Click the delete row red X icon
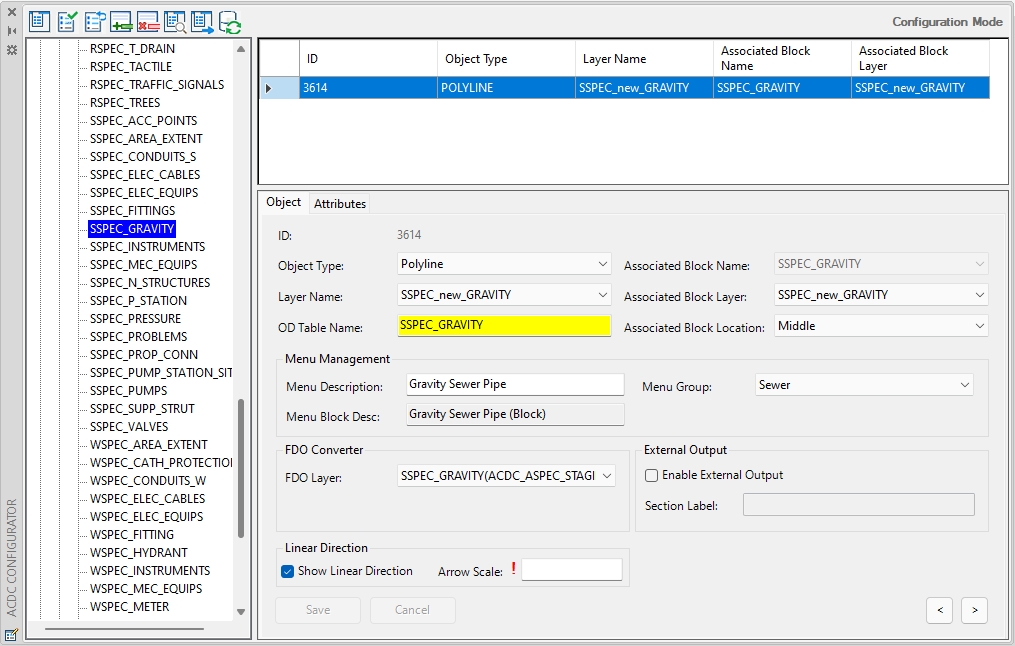 (x=149, y=21)
